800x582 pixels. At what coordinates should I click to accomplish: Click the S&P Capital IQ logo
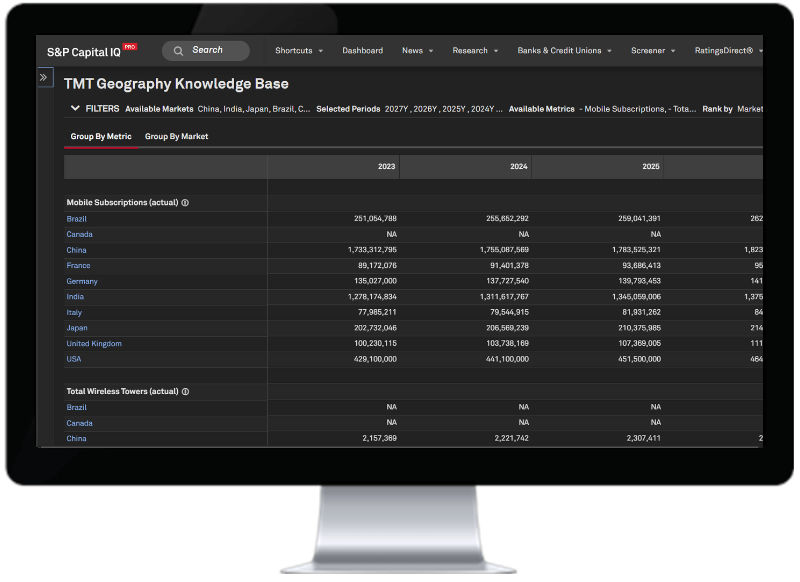tap(92, 51)
